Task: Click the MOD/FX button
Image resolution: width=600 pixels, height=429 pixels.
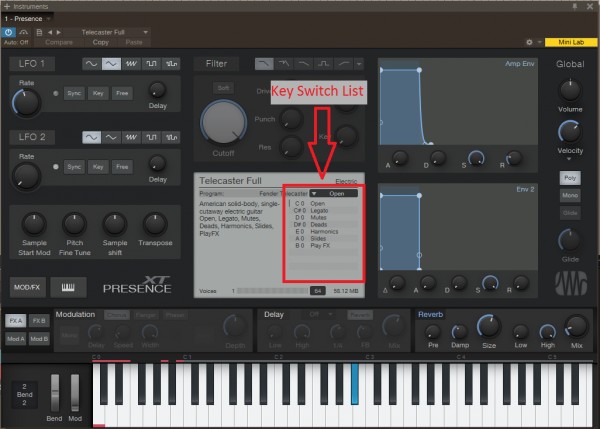Action: tap(29, 287)
